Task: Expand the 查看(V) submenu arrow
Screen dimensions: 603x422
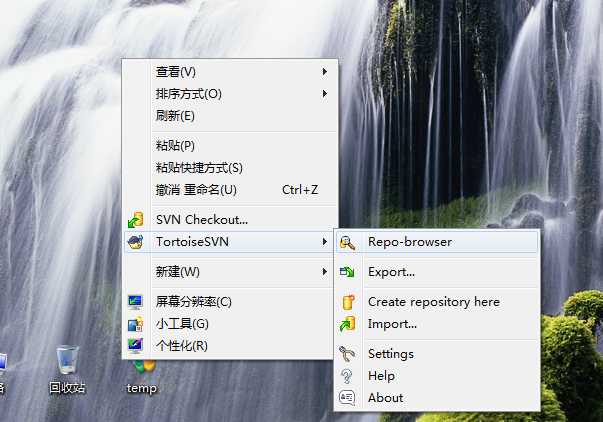Action: coord(325,72)
